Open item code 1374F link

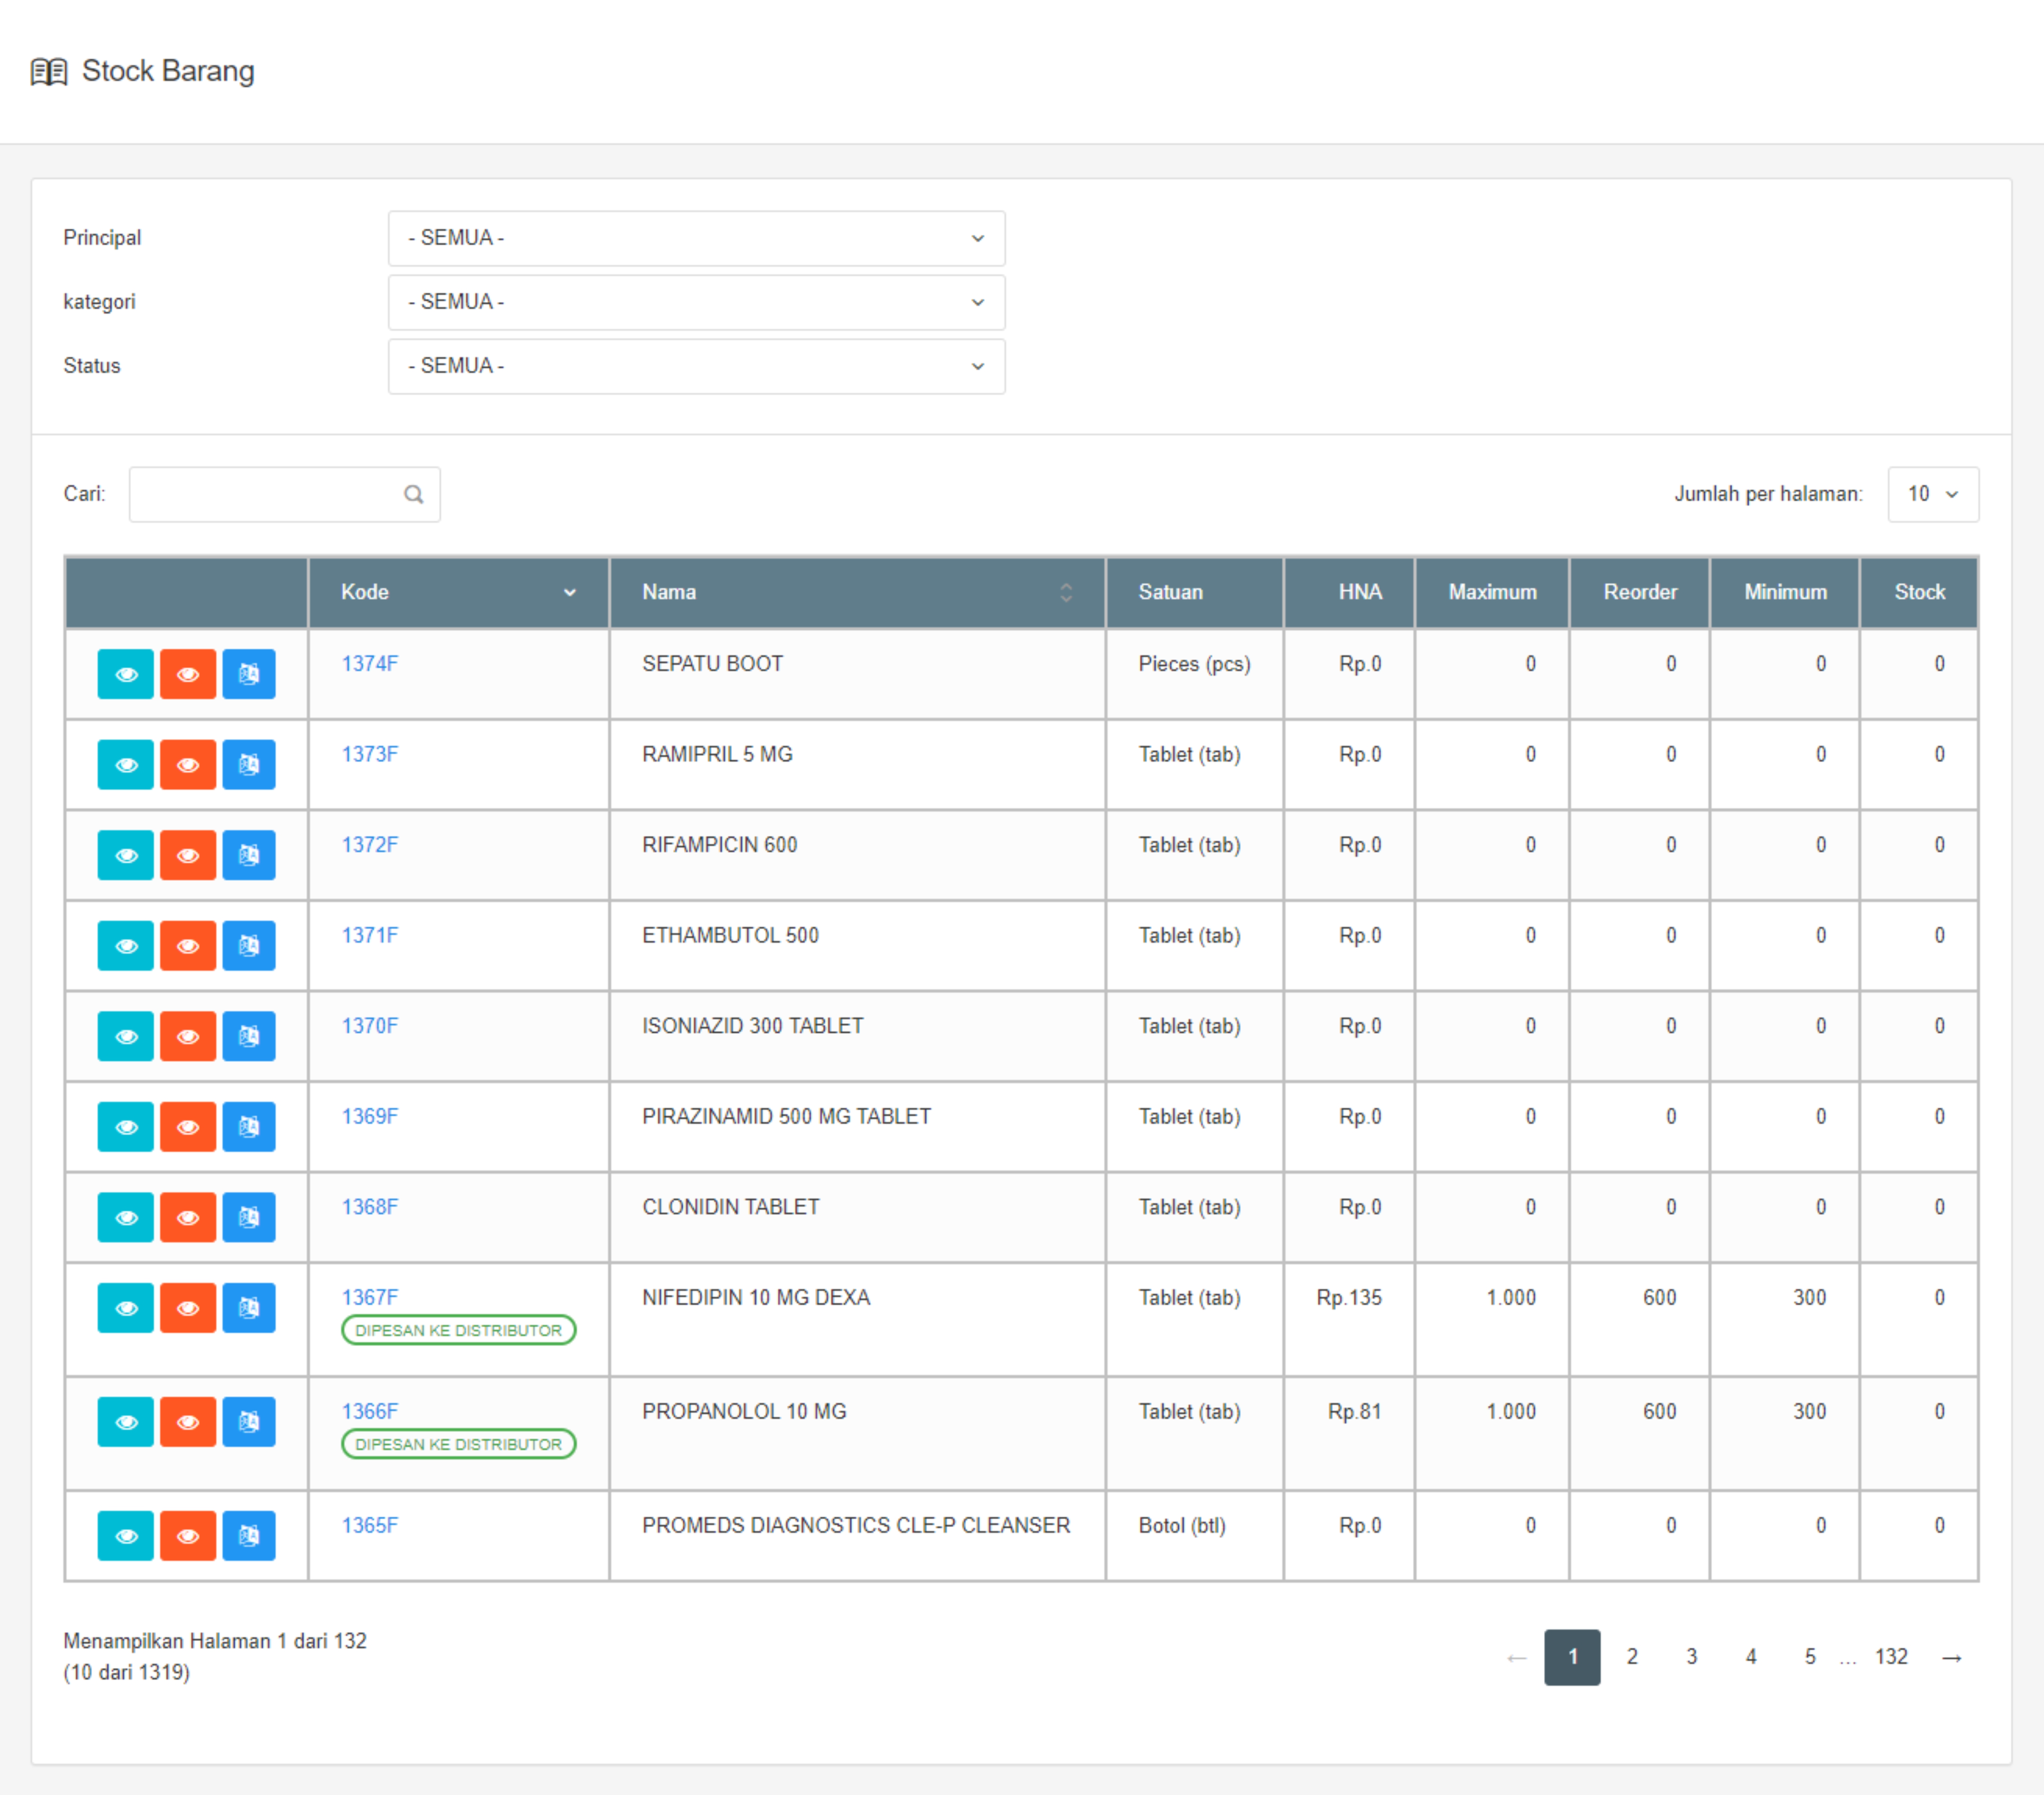pos(369,664)
